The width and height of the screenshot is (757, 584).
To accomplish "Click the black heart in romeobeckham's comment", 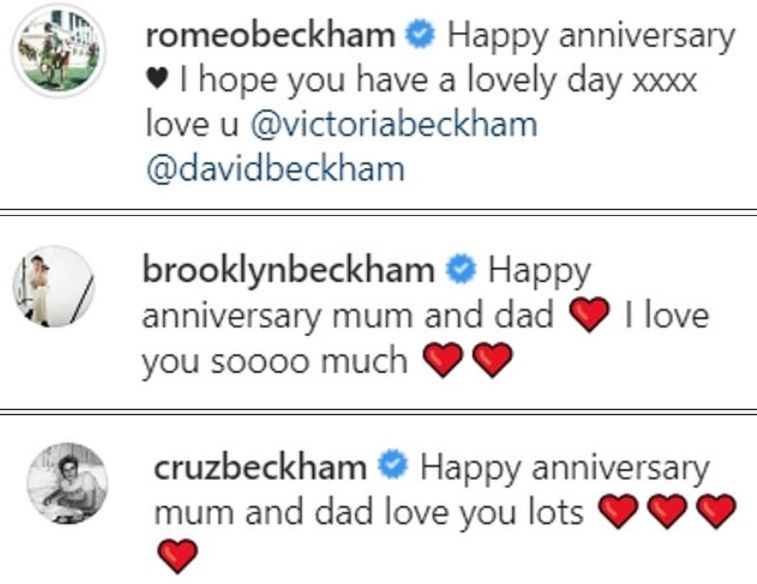I will (x=155, y=81).
